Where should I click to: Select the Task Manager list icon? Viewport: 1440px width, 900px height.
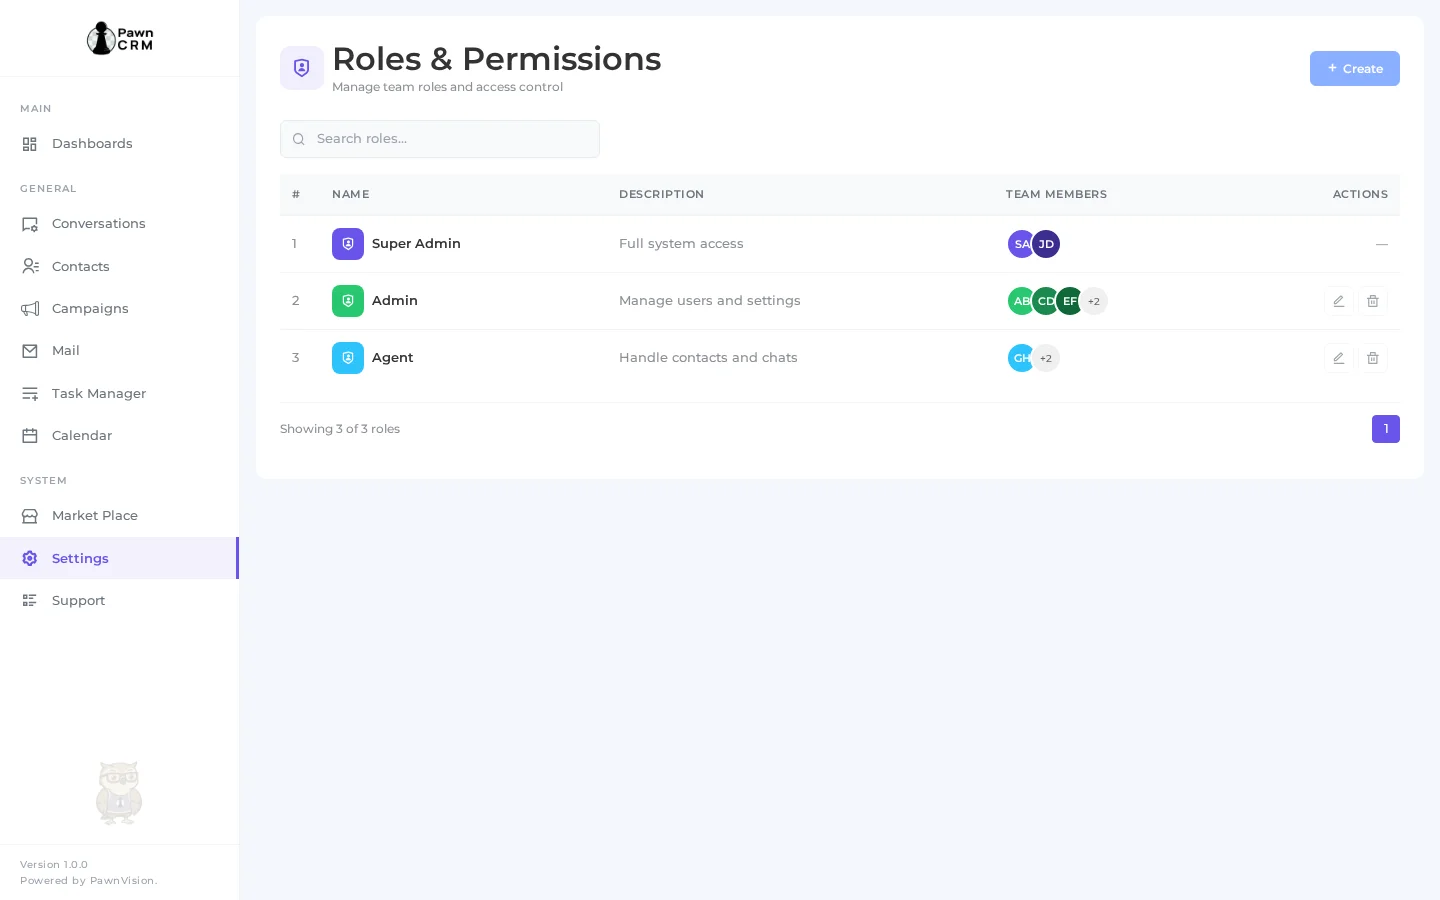(30, 393)
